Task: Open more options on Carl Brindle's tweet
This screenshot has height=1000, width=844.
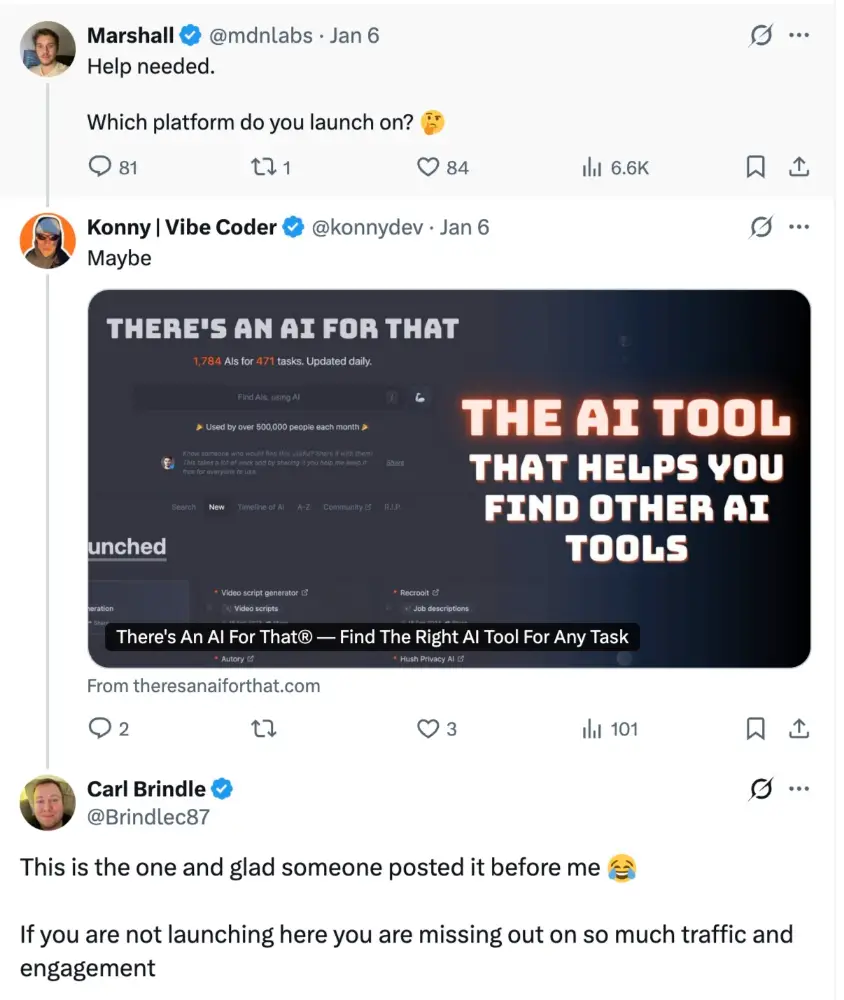Action: [x=798, y=789]
